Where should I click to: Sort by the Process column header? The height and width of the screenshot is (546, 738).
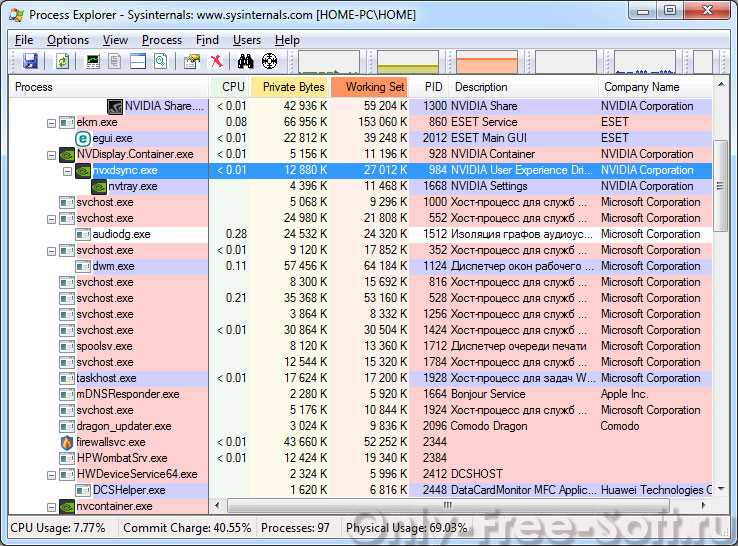click(109, 87)
